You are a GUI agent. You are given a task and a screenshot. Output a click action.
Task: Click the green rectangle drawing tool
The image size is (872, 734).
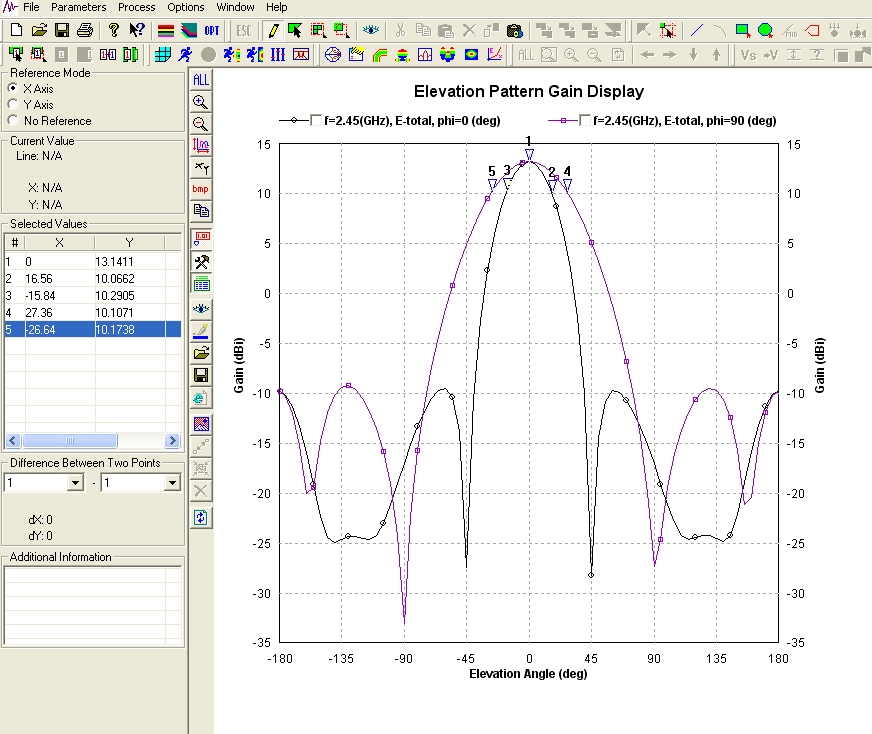742,30
